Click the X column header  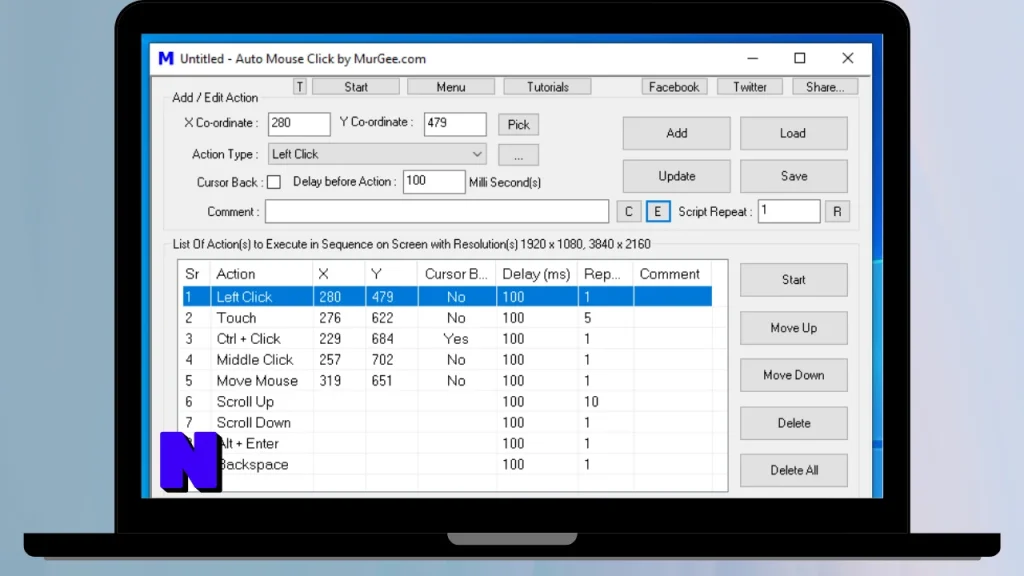[339, 274]
